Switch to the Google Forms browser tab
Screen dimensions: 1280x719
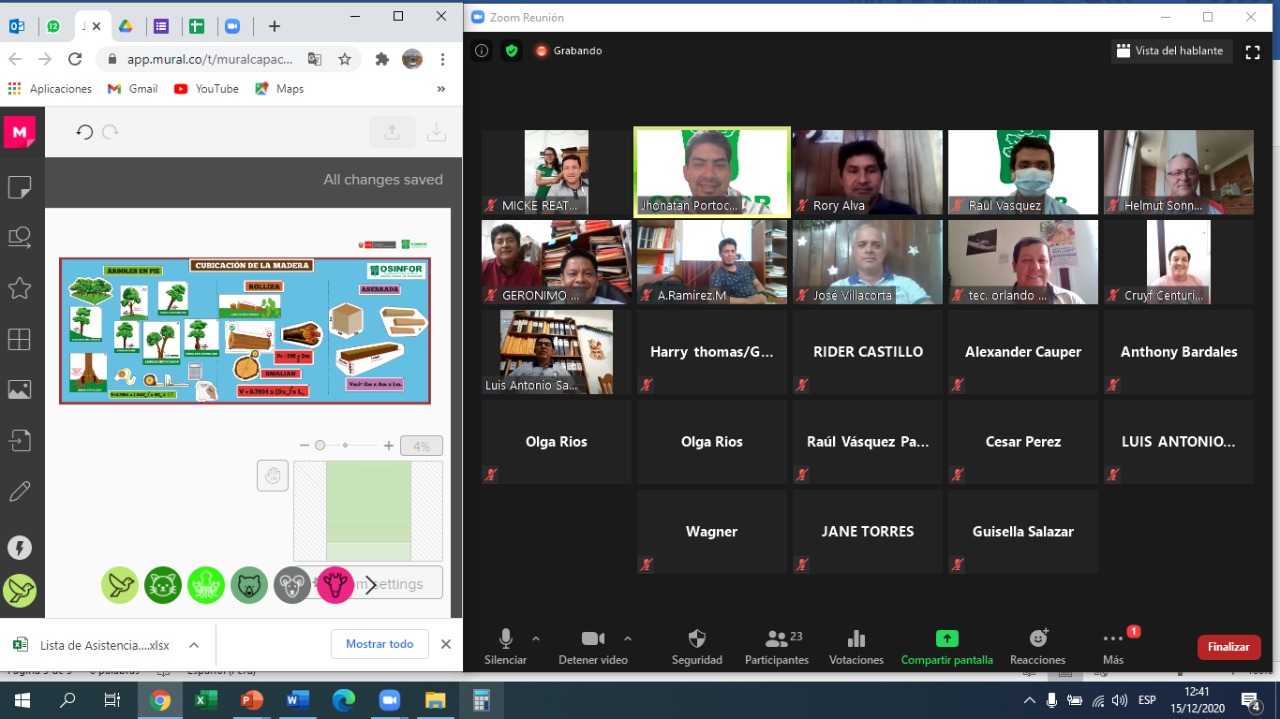pos(161,26)
